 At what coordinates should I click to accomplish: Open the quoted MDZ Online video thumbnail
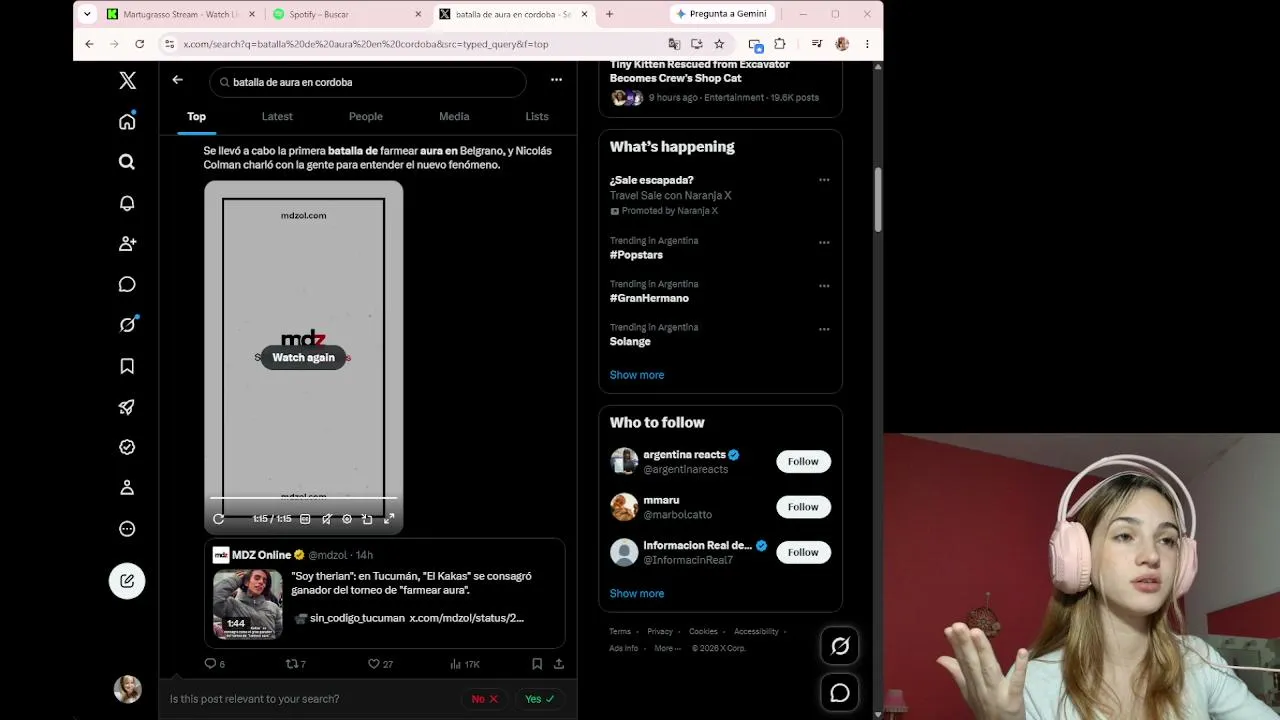(248, 603)
